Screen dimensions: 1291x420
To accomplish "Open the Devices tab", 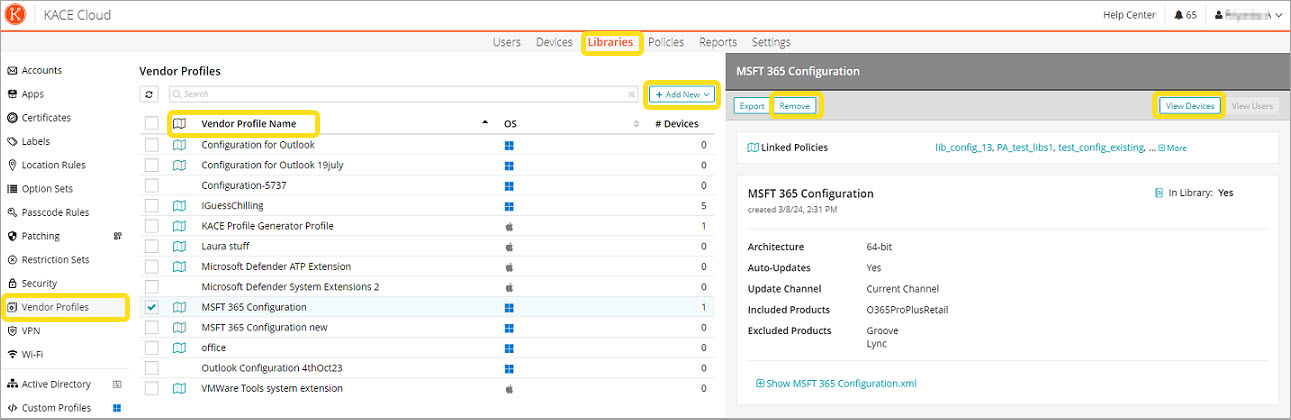I will tap(554, 42).
